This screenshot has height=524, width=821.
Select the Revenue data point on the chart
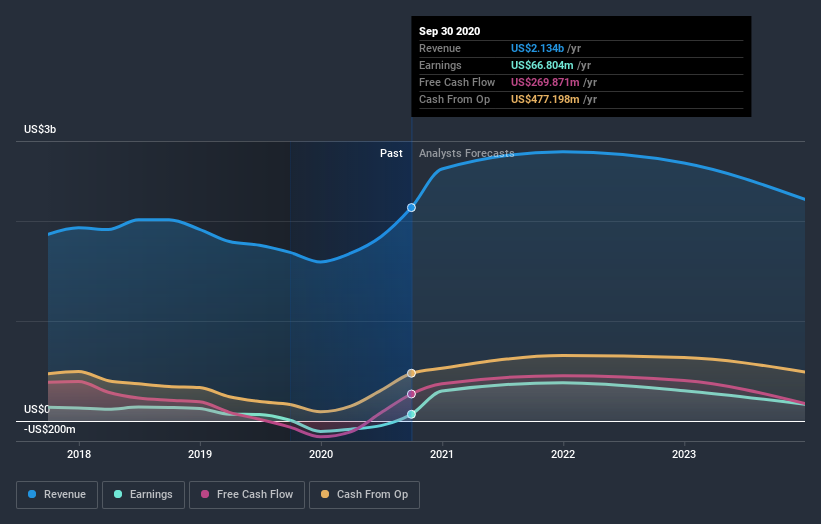pyautogui.click(x=412, y=208)
